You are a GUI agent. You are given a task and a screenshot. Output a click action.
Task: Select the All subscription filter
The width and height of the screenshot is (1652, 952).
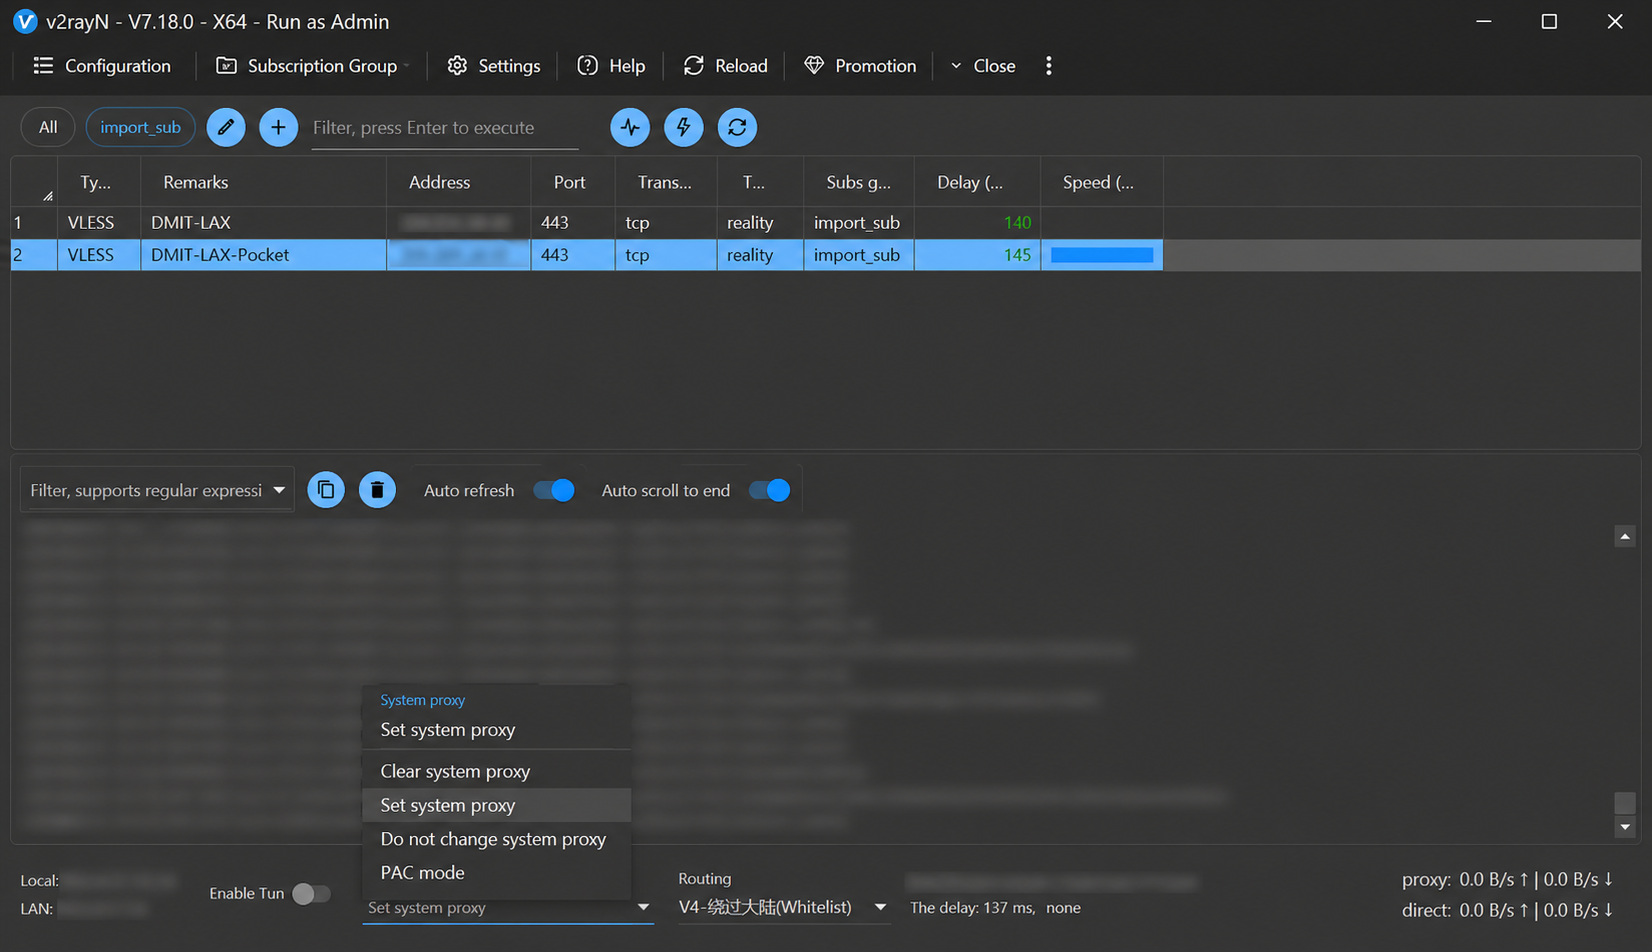[x=48, y=127]
